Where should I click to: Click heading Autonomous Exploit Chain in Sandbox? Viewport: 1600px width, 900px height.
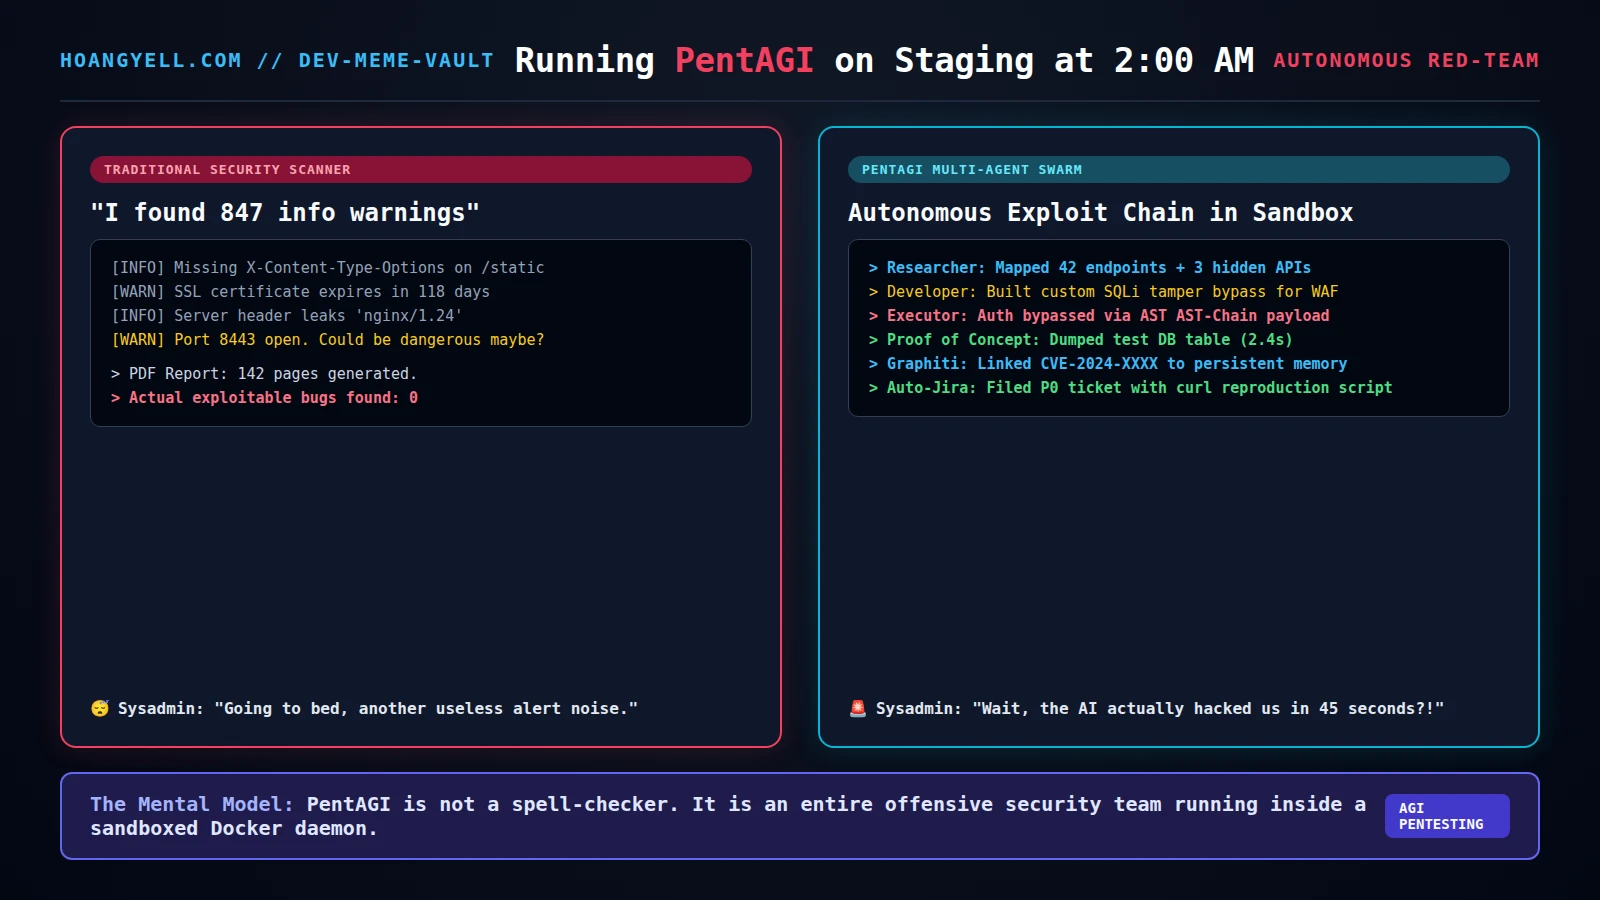pyautogui.click(x=1100, y=212)
